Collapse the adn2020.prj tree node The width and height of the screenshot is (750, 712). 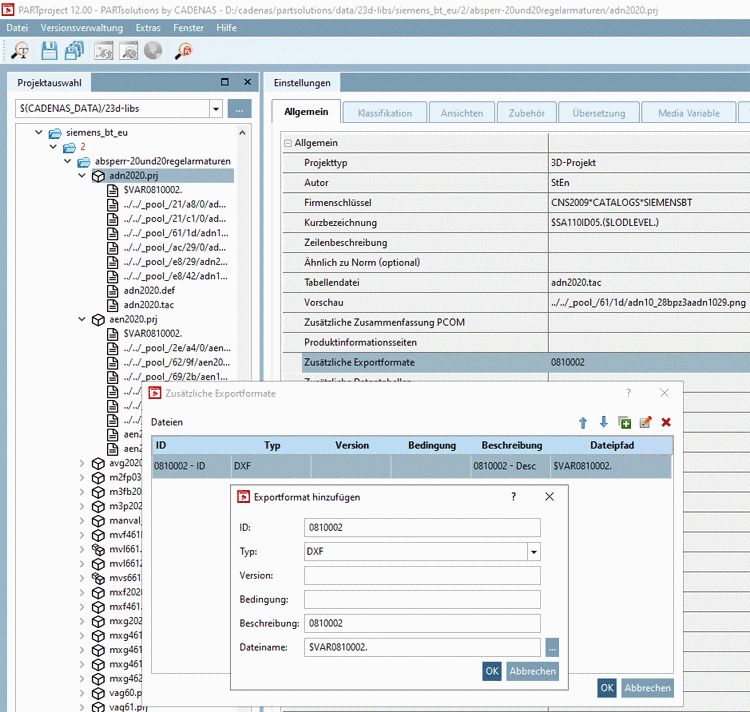click(83, 176)
